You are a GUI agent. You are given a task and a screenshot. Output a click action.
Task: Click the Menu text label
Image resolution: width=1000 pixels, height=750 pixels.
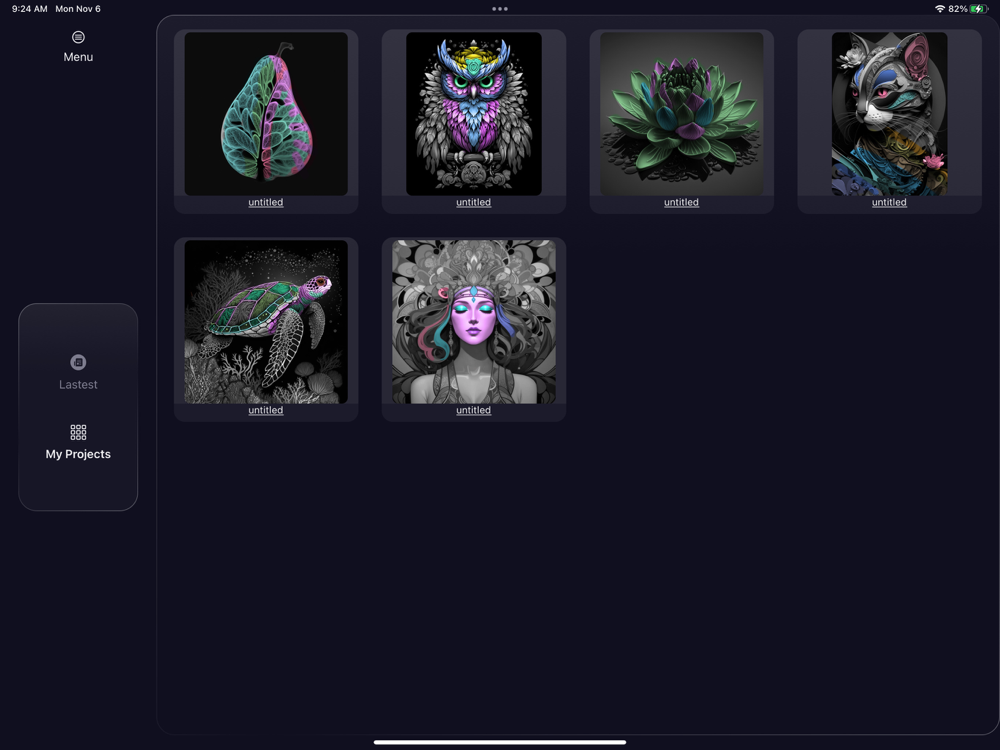pos(78,57)
